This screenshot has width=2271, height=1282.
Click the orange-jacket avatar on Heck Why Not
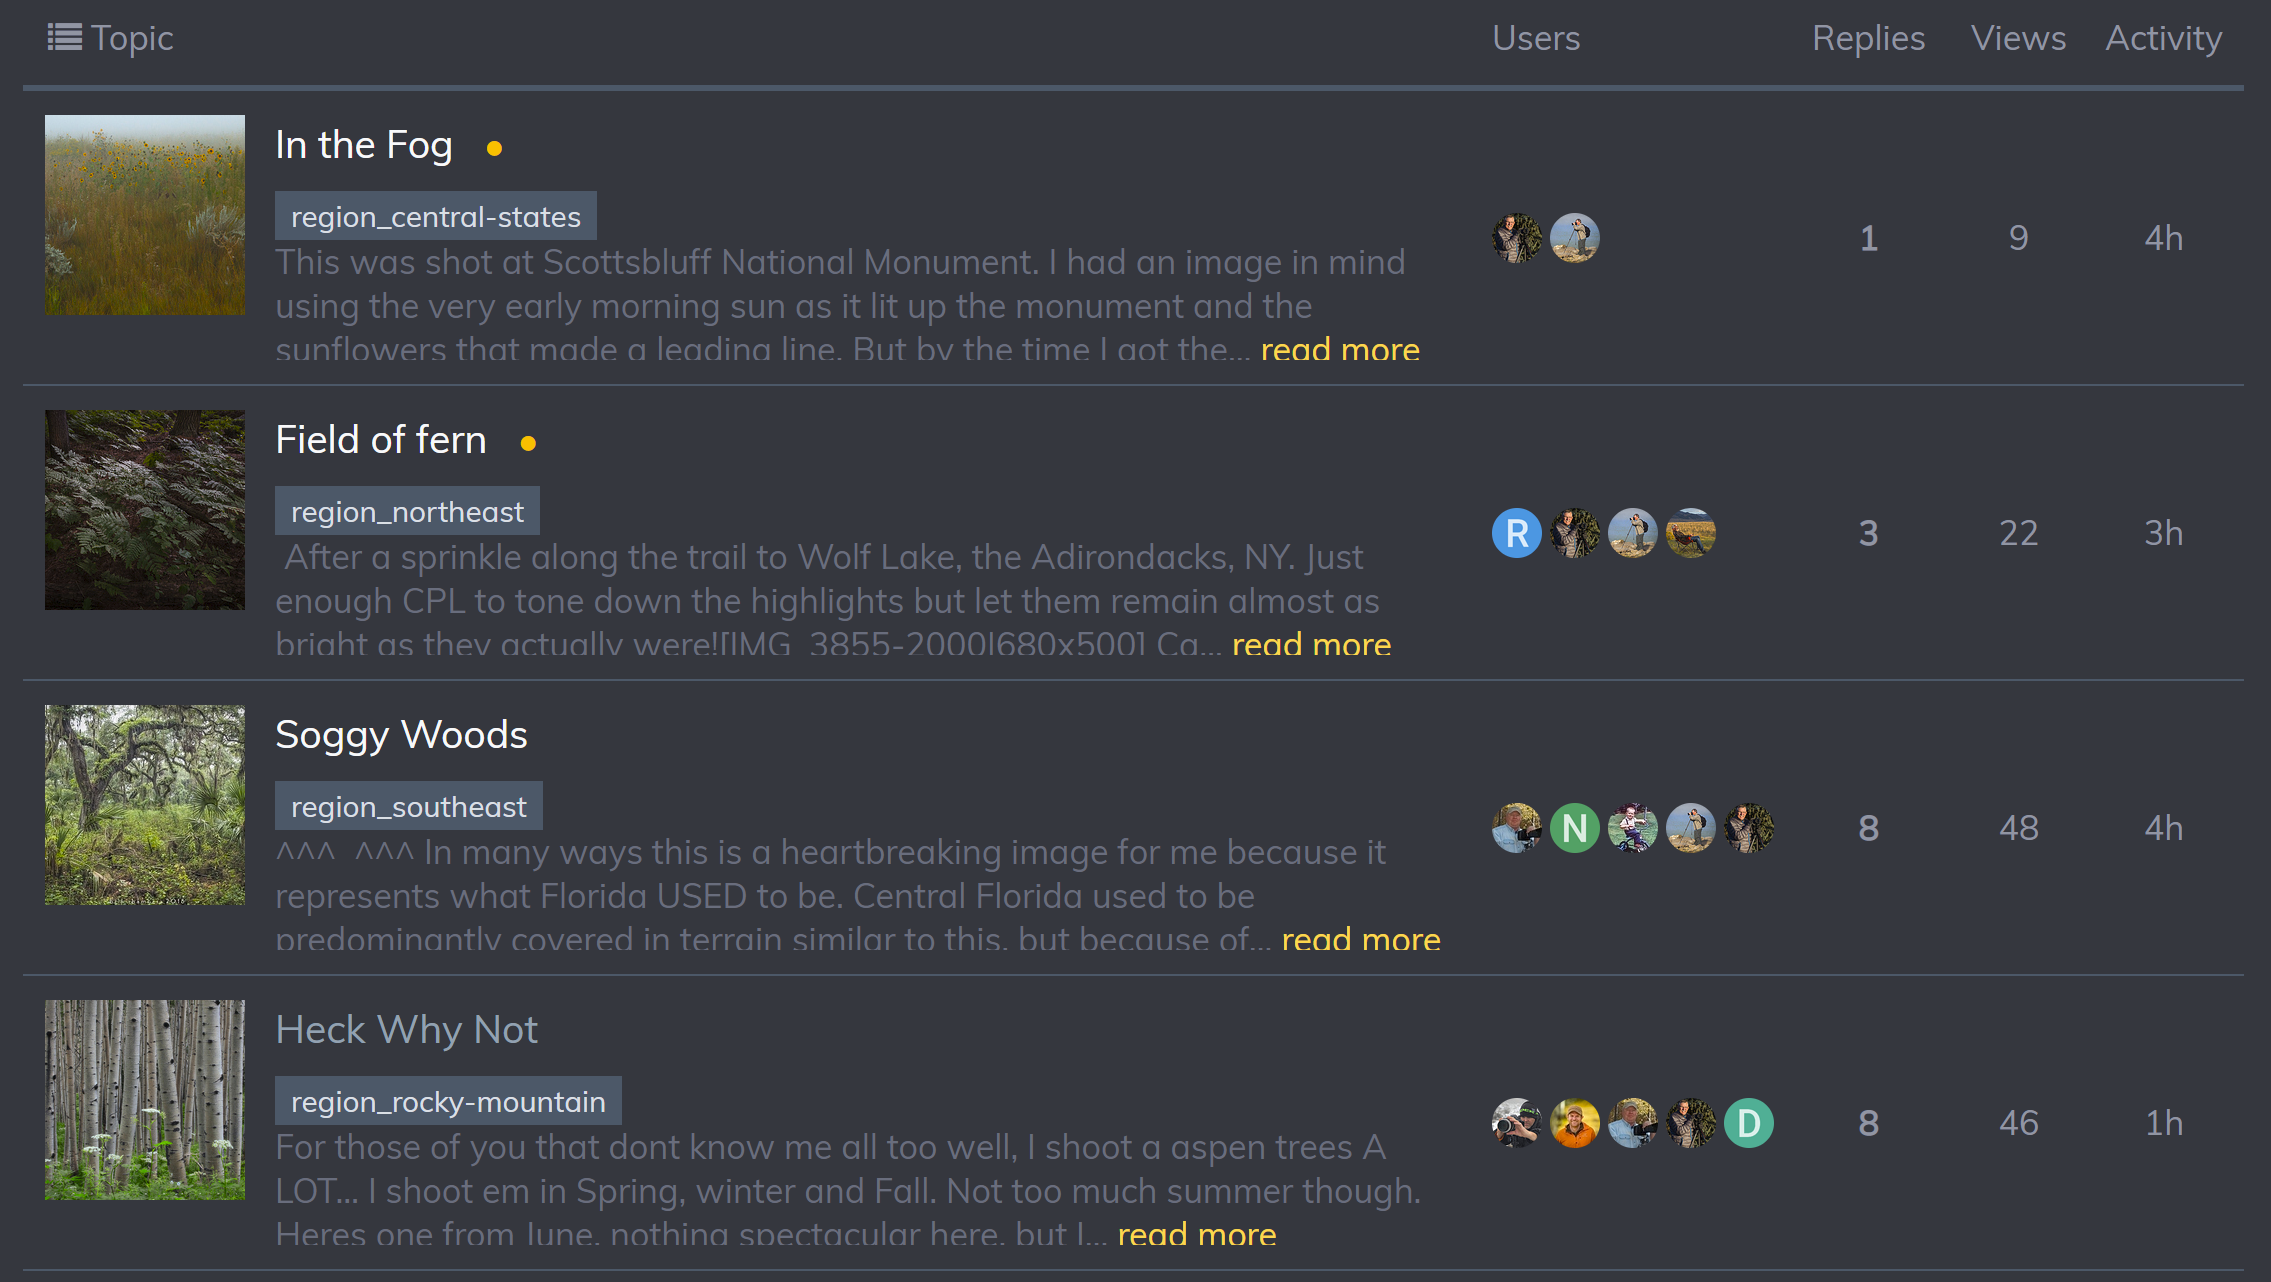(x=1574, y=1123)
